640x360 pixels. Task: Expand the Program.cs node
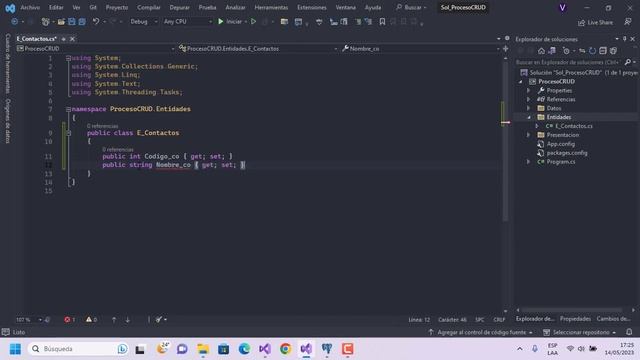tap(529, 162)
